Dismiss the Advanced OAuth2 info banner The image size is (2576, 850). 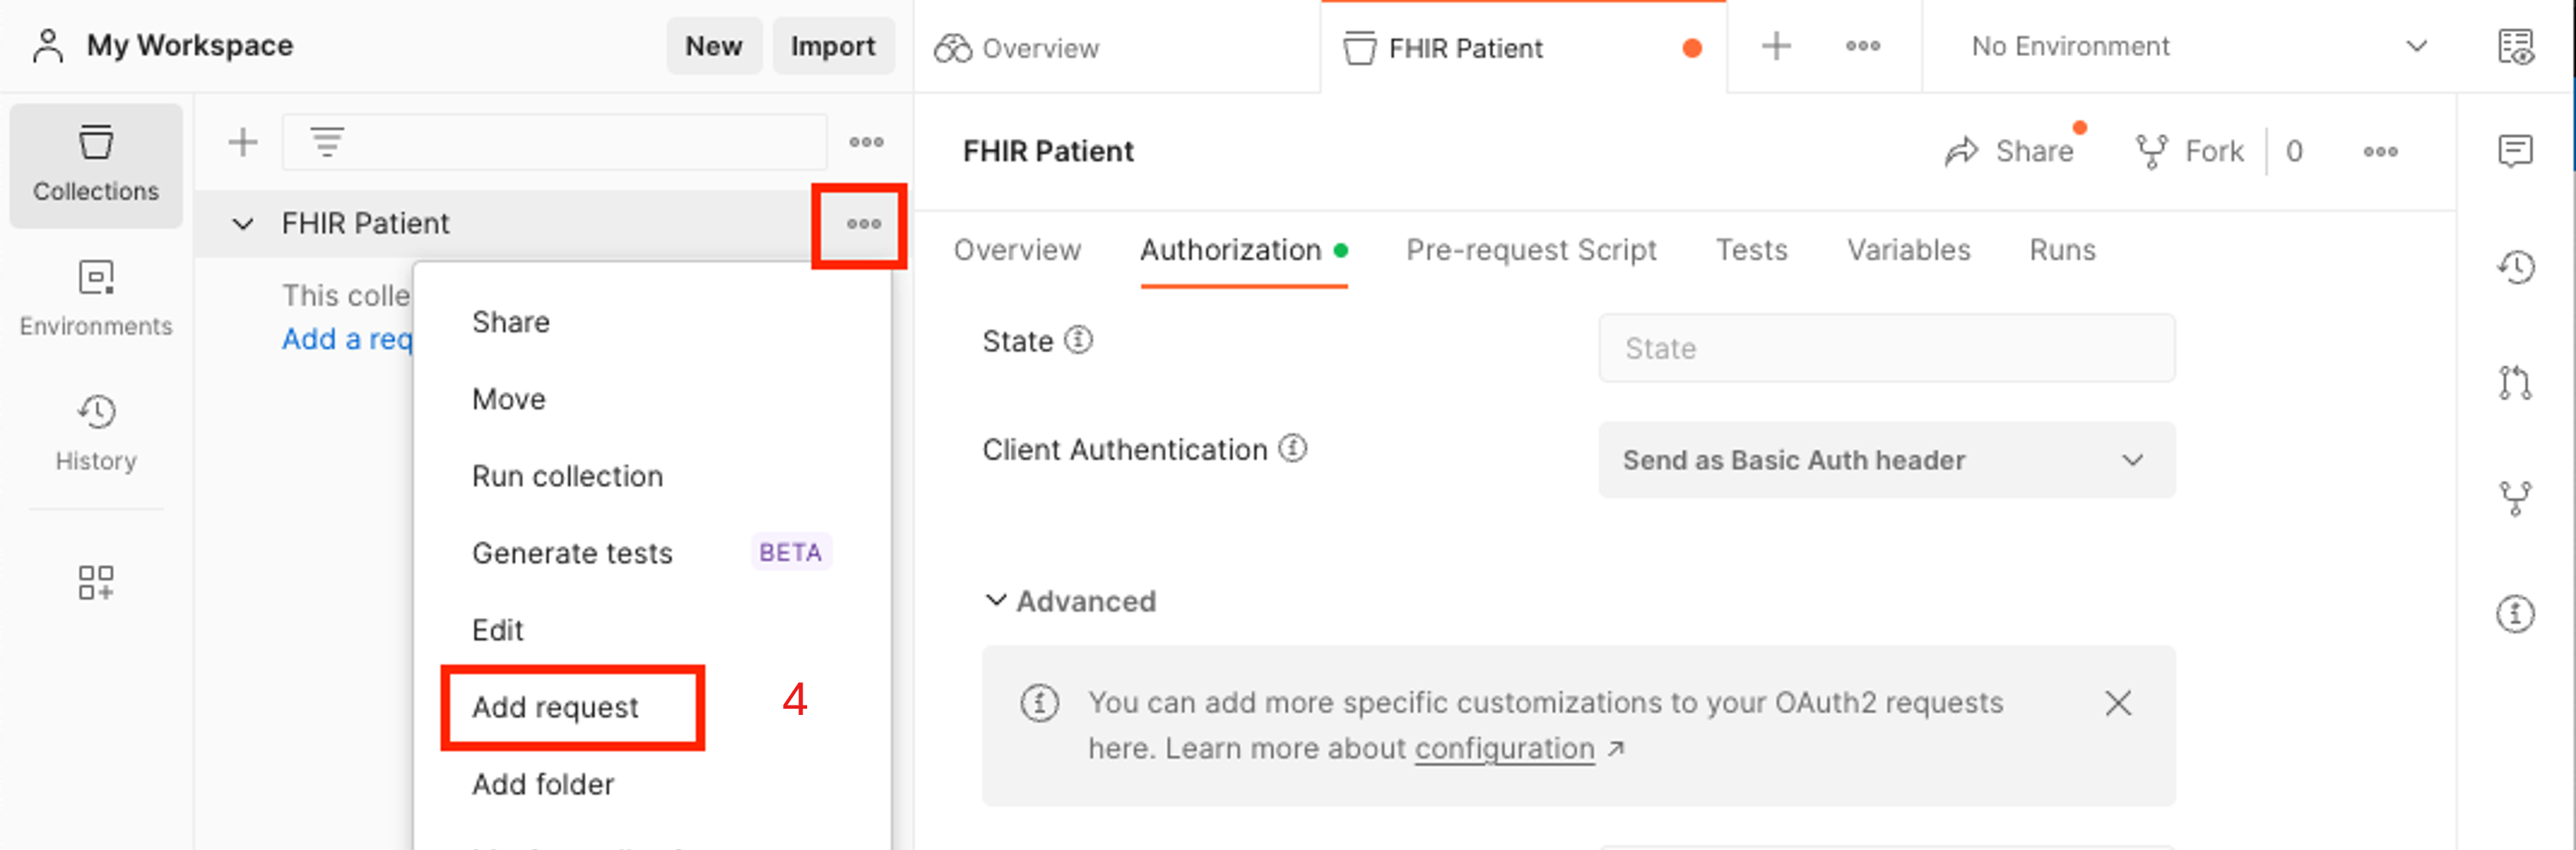point(2119,706)
